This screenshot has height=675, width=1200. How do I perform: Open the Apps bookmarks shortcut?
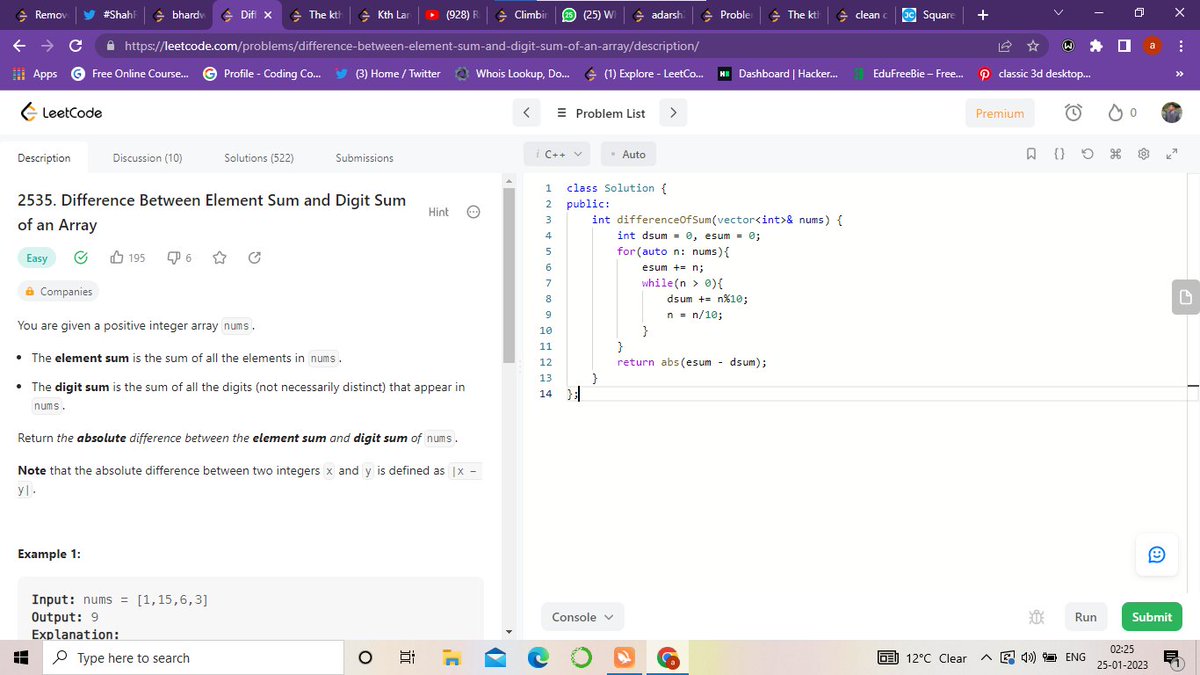[x=36, y=74]
